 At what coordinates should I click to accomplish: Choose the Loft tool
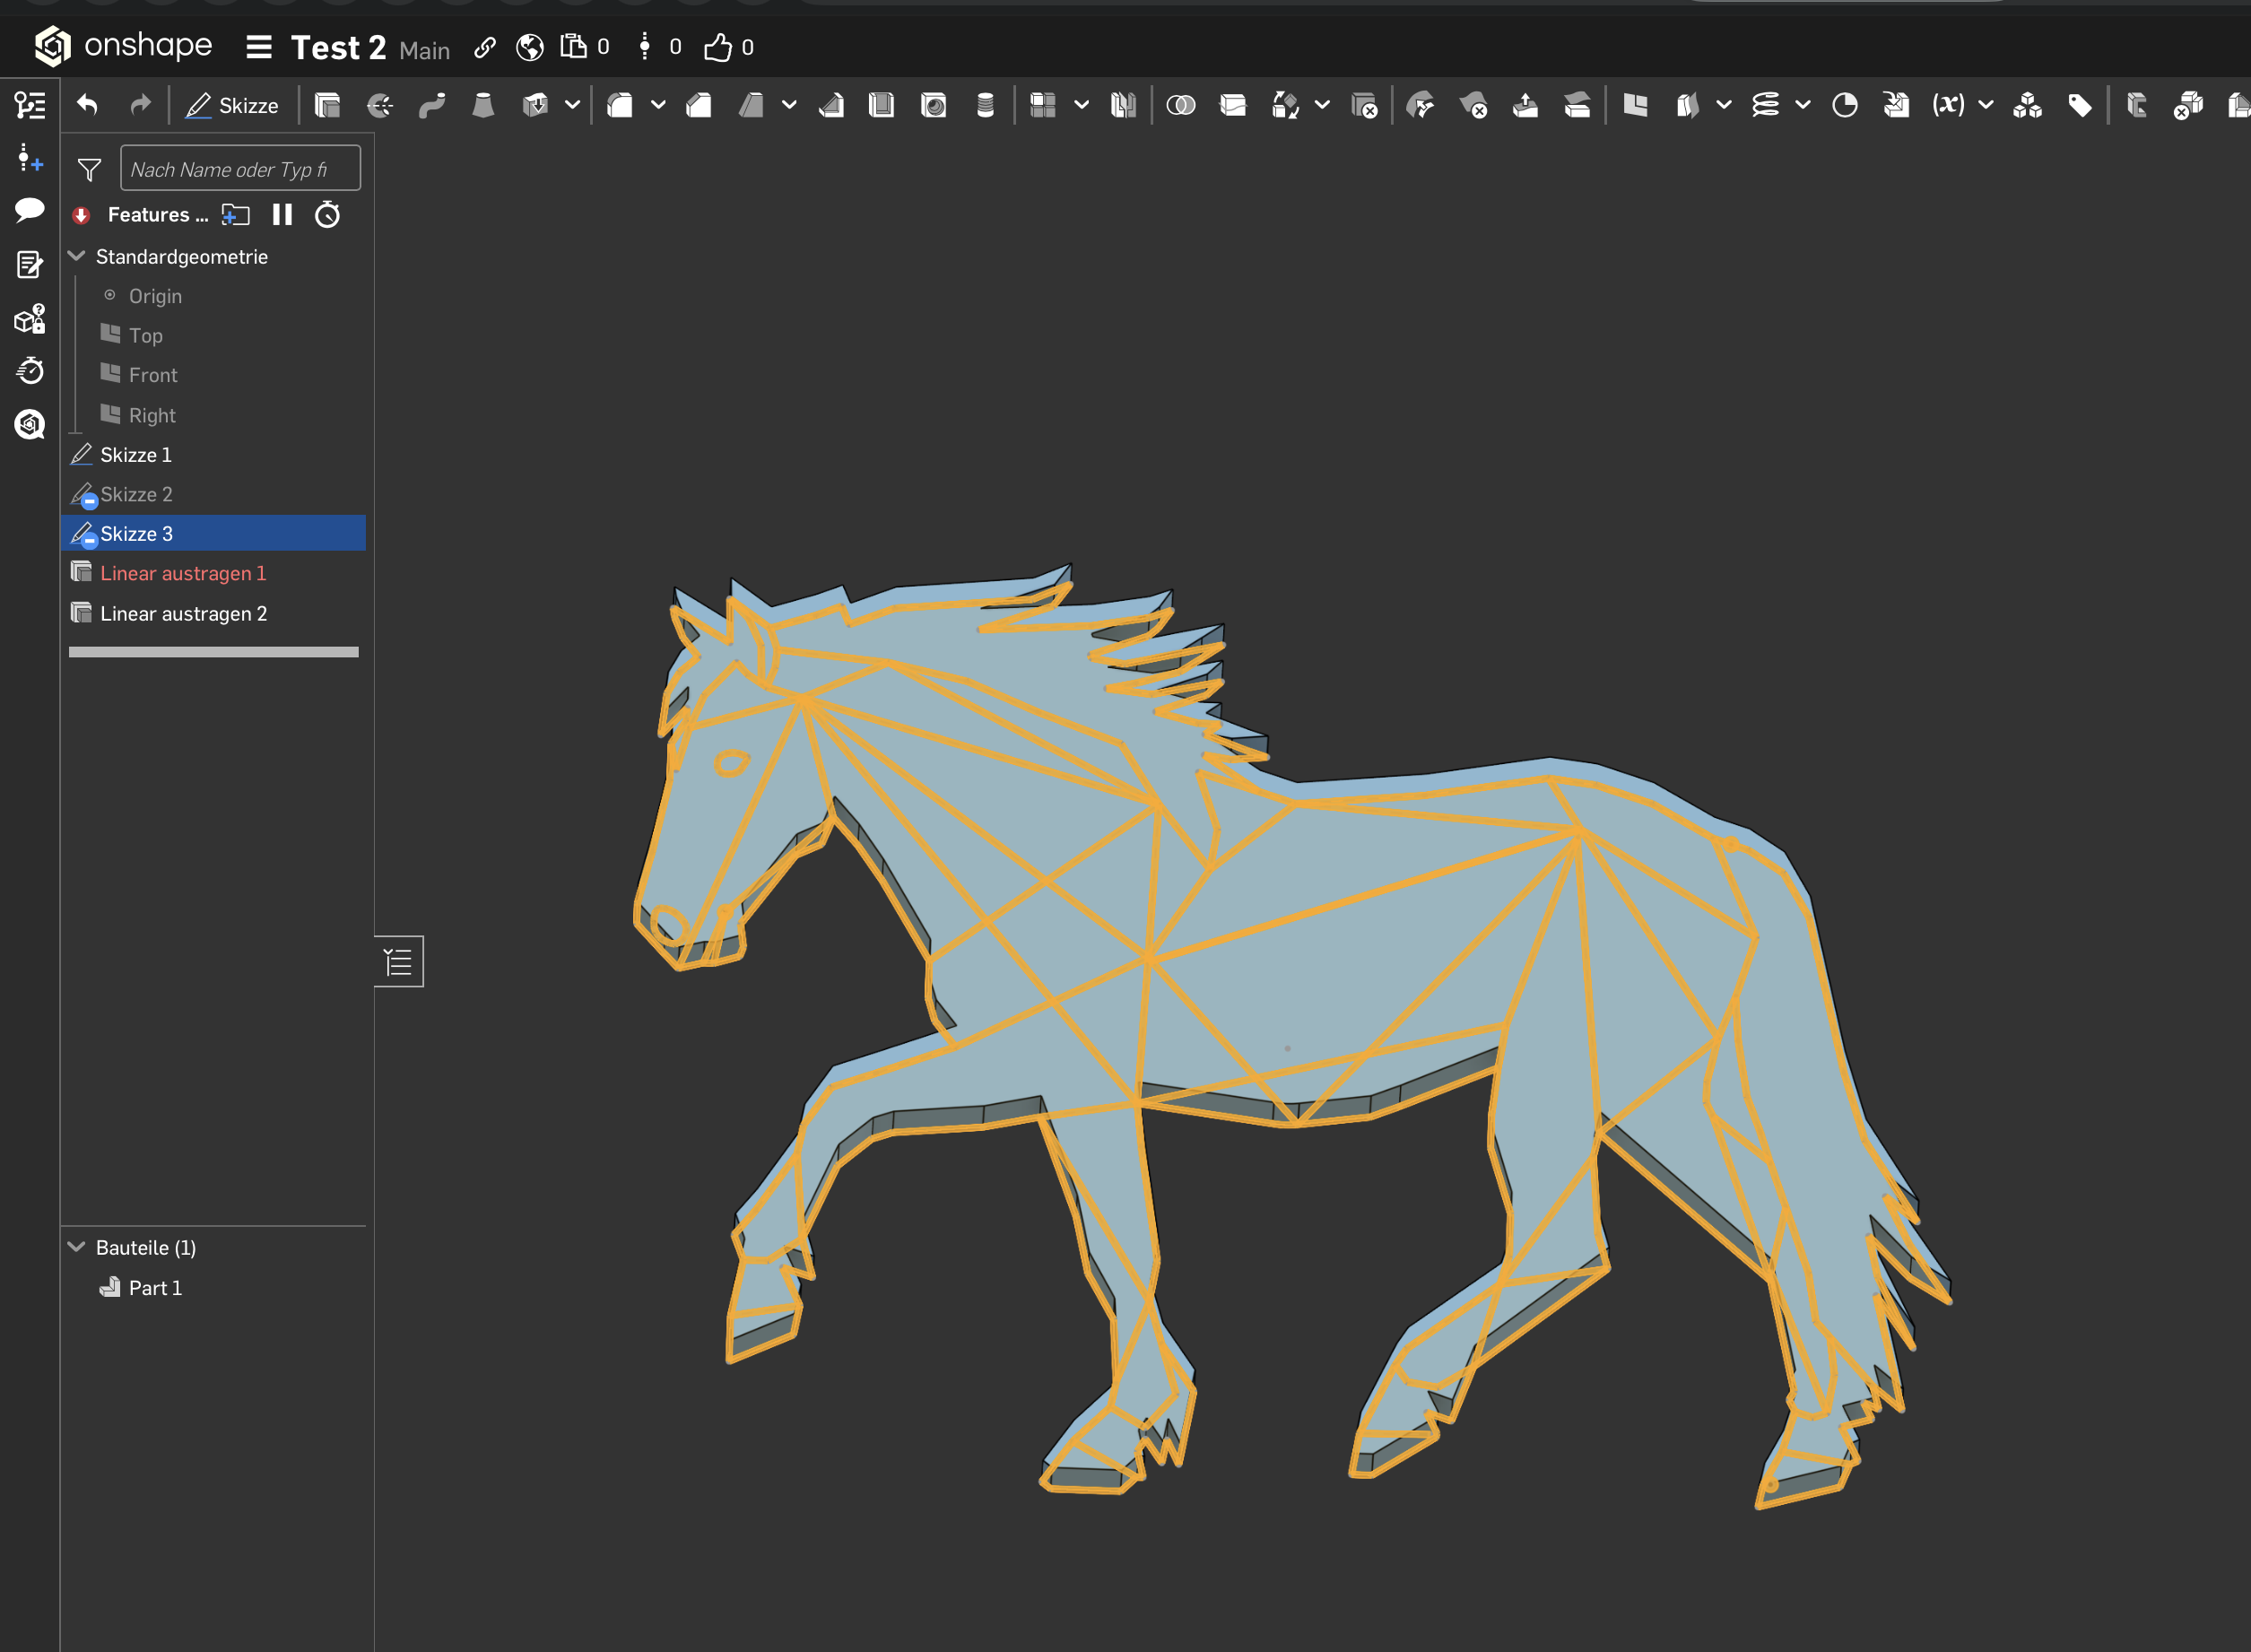pyautogui.click(x=483, y=105)
